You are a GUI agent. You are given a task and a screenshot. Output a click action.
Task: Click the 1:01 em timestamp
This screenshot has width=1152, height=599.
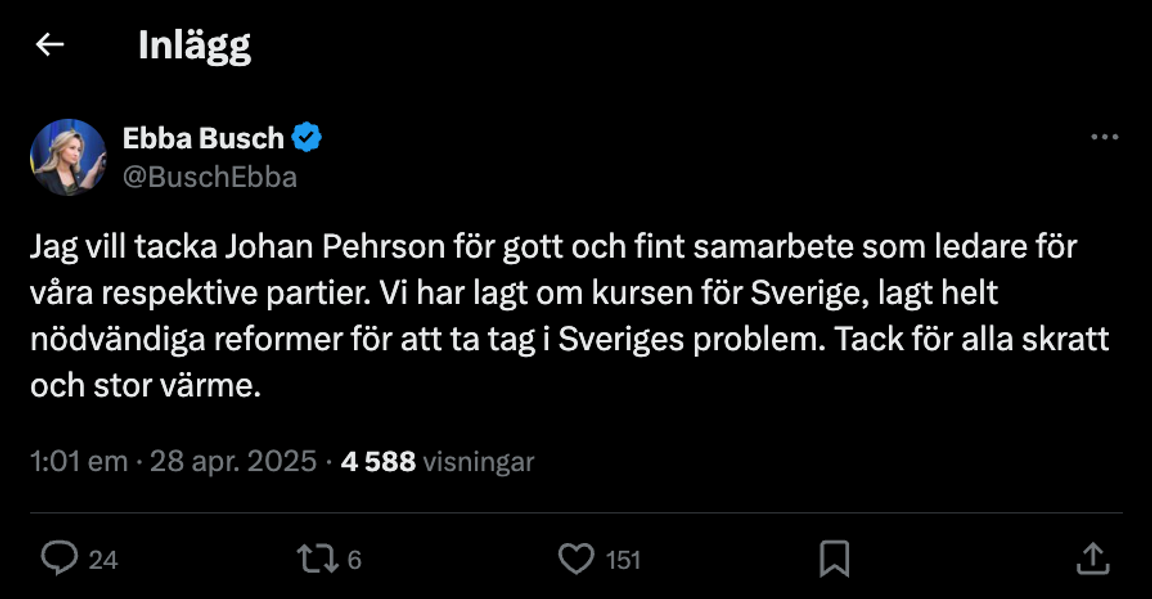[x=79, y=461]
